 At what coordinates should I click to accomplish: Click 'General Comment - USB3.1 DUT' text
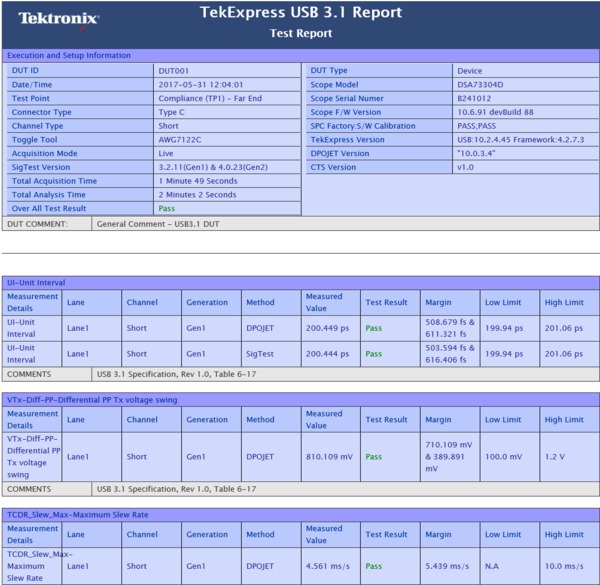(x=158, y=224)
